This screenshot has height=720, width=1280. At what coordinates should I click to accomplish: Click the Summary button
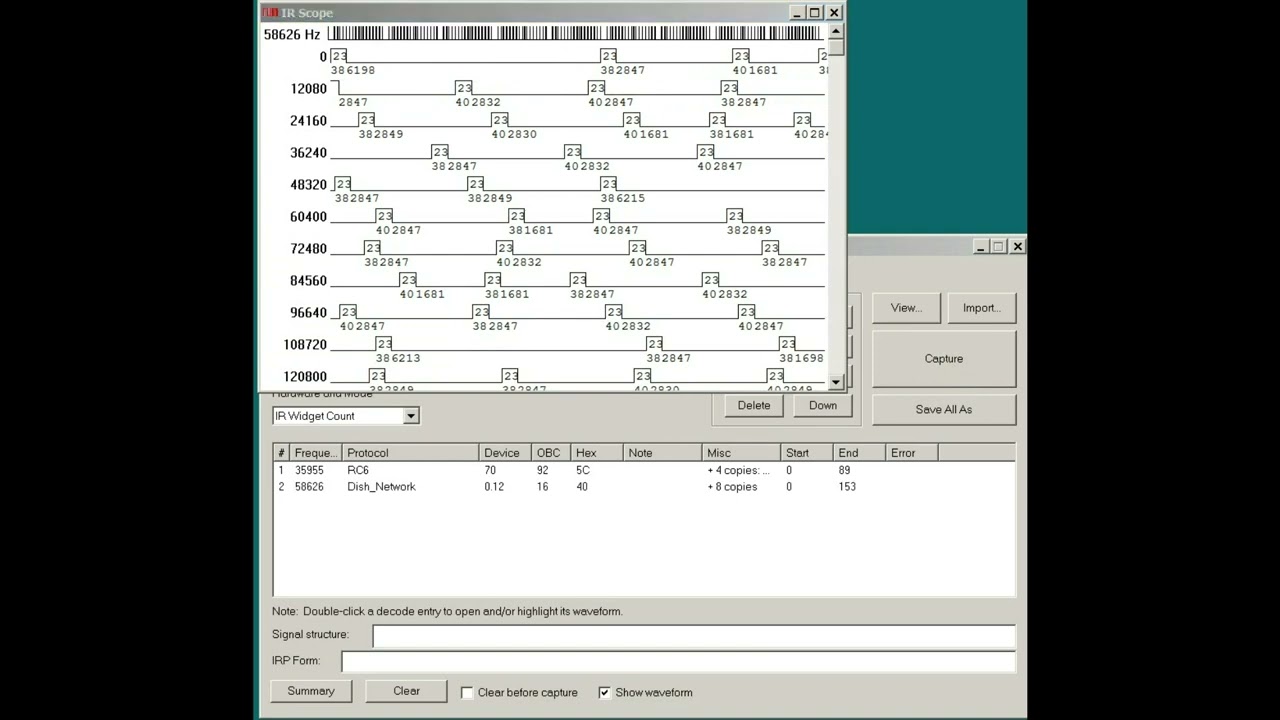tap(311, 691)
